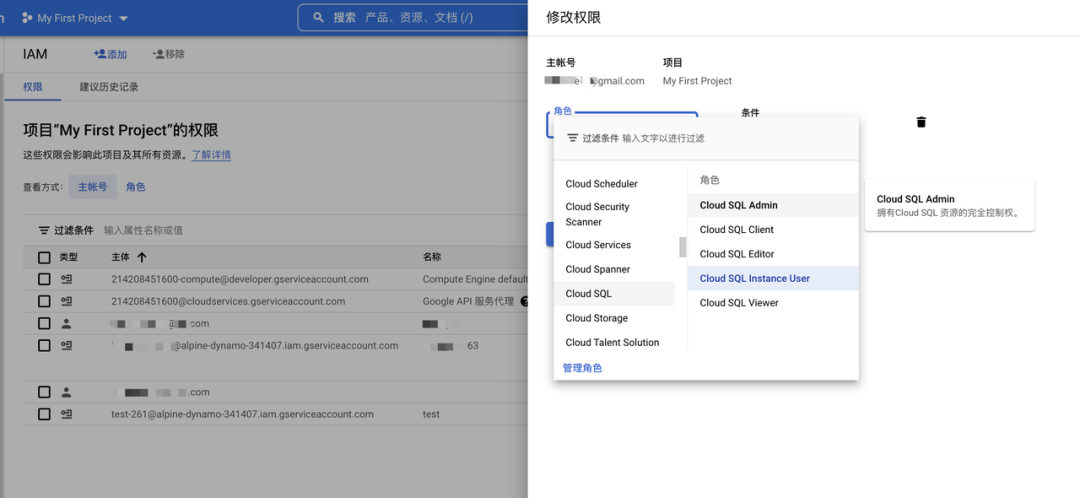Click the add-person icon next to 添加
Viewport: 1080px width, 498px height.
[99, 54]
